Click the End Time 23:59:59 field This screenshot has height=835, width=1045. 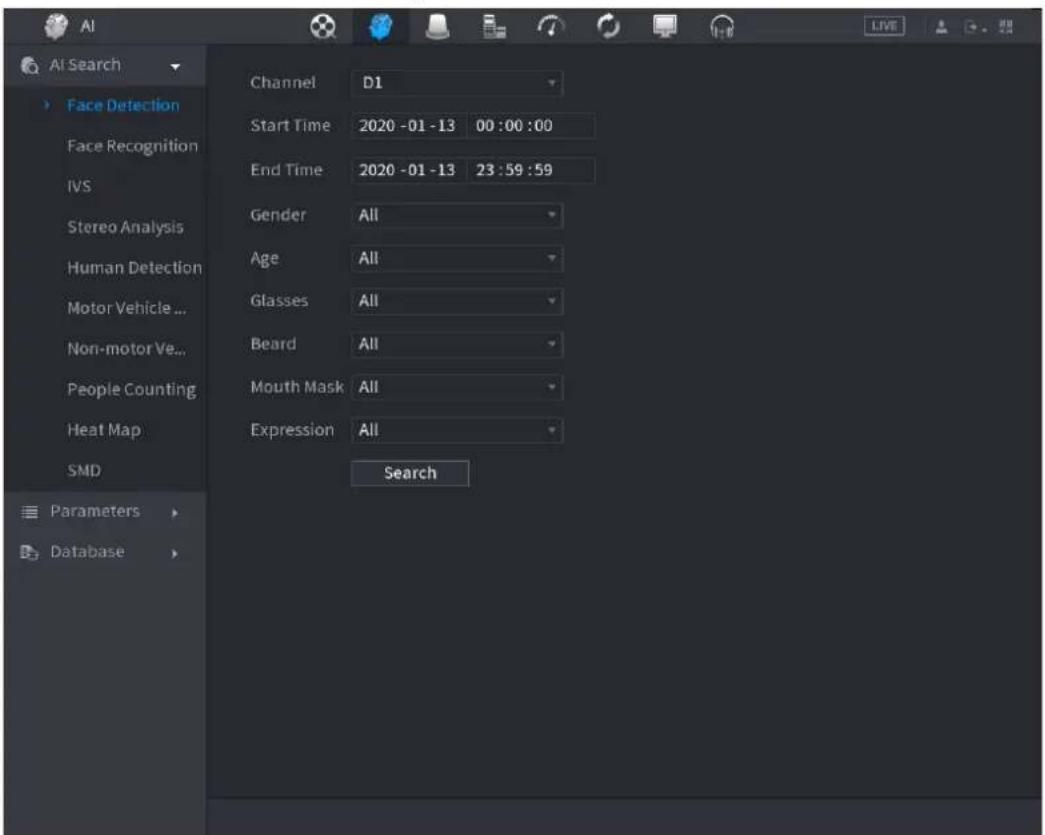tap(531, 170)
